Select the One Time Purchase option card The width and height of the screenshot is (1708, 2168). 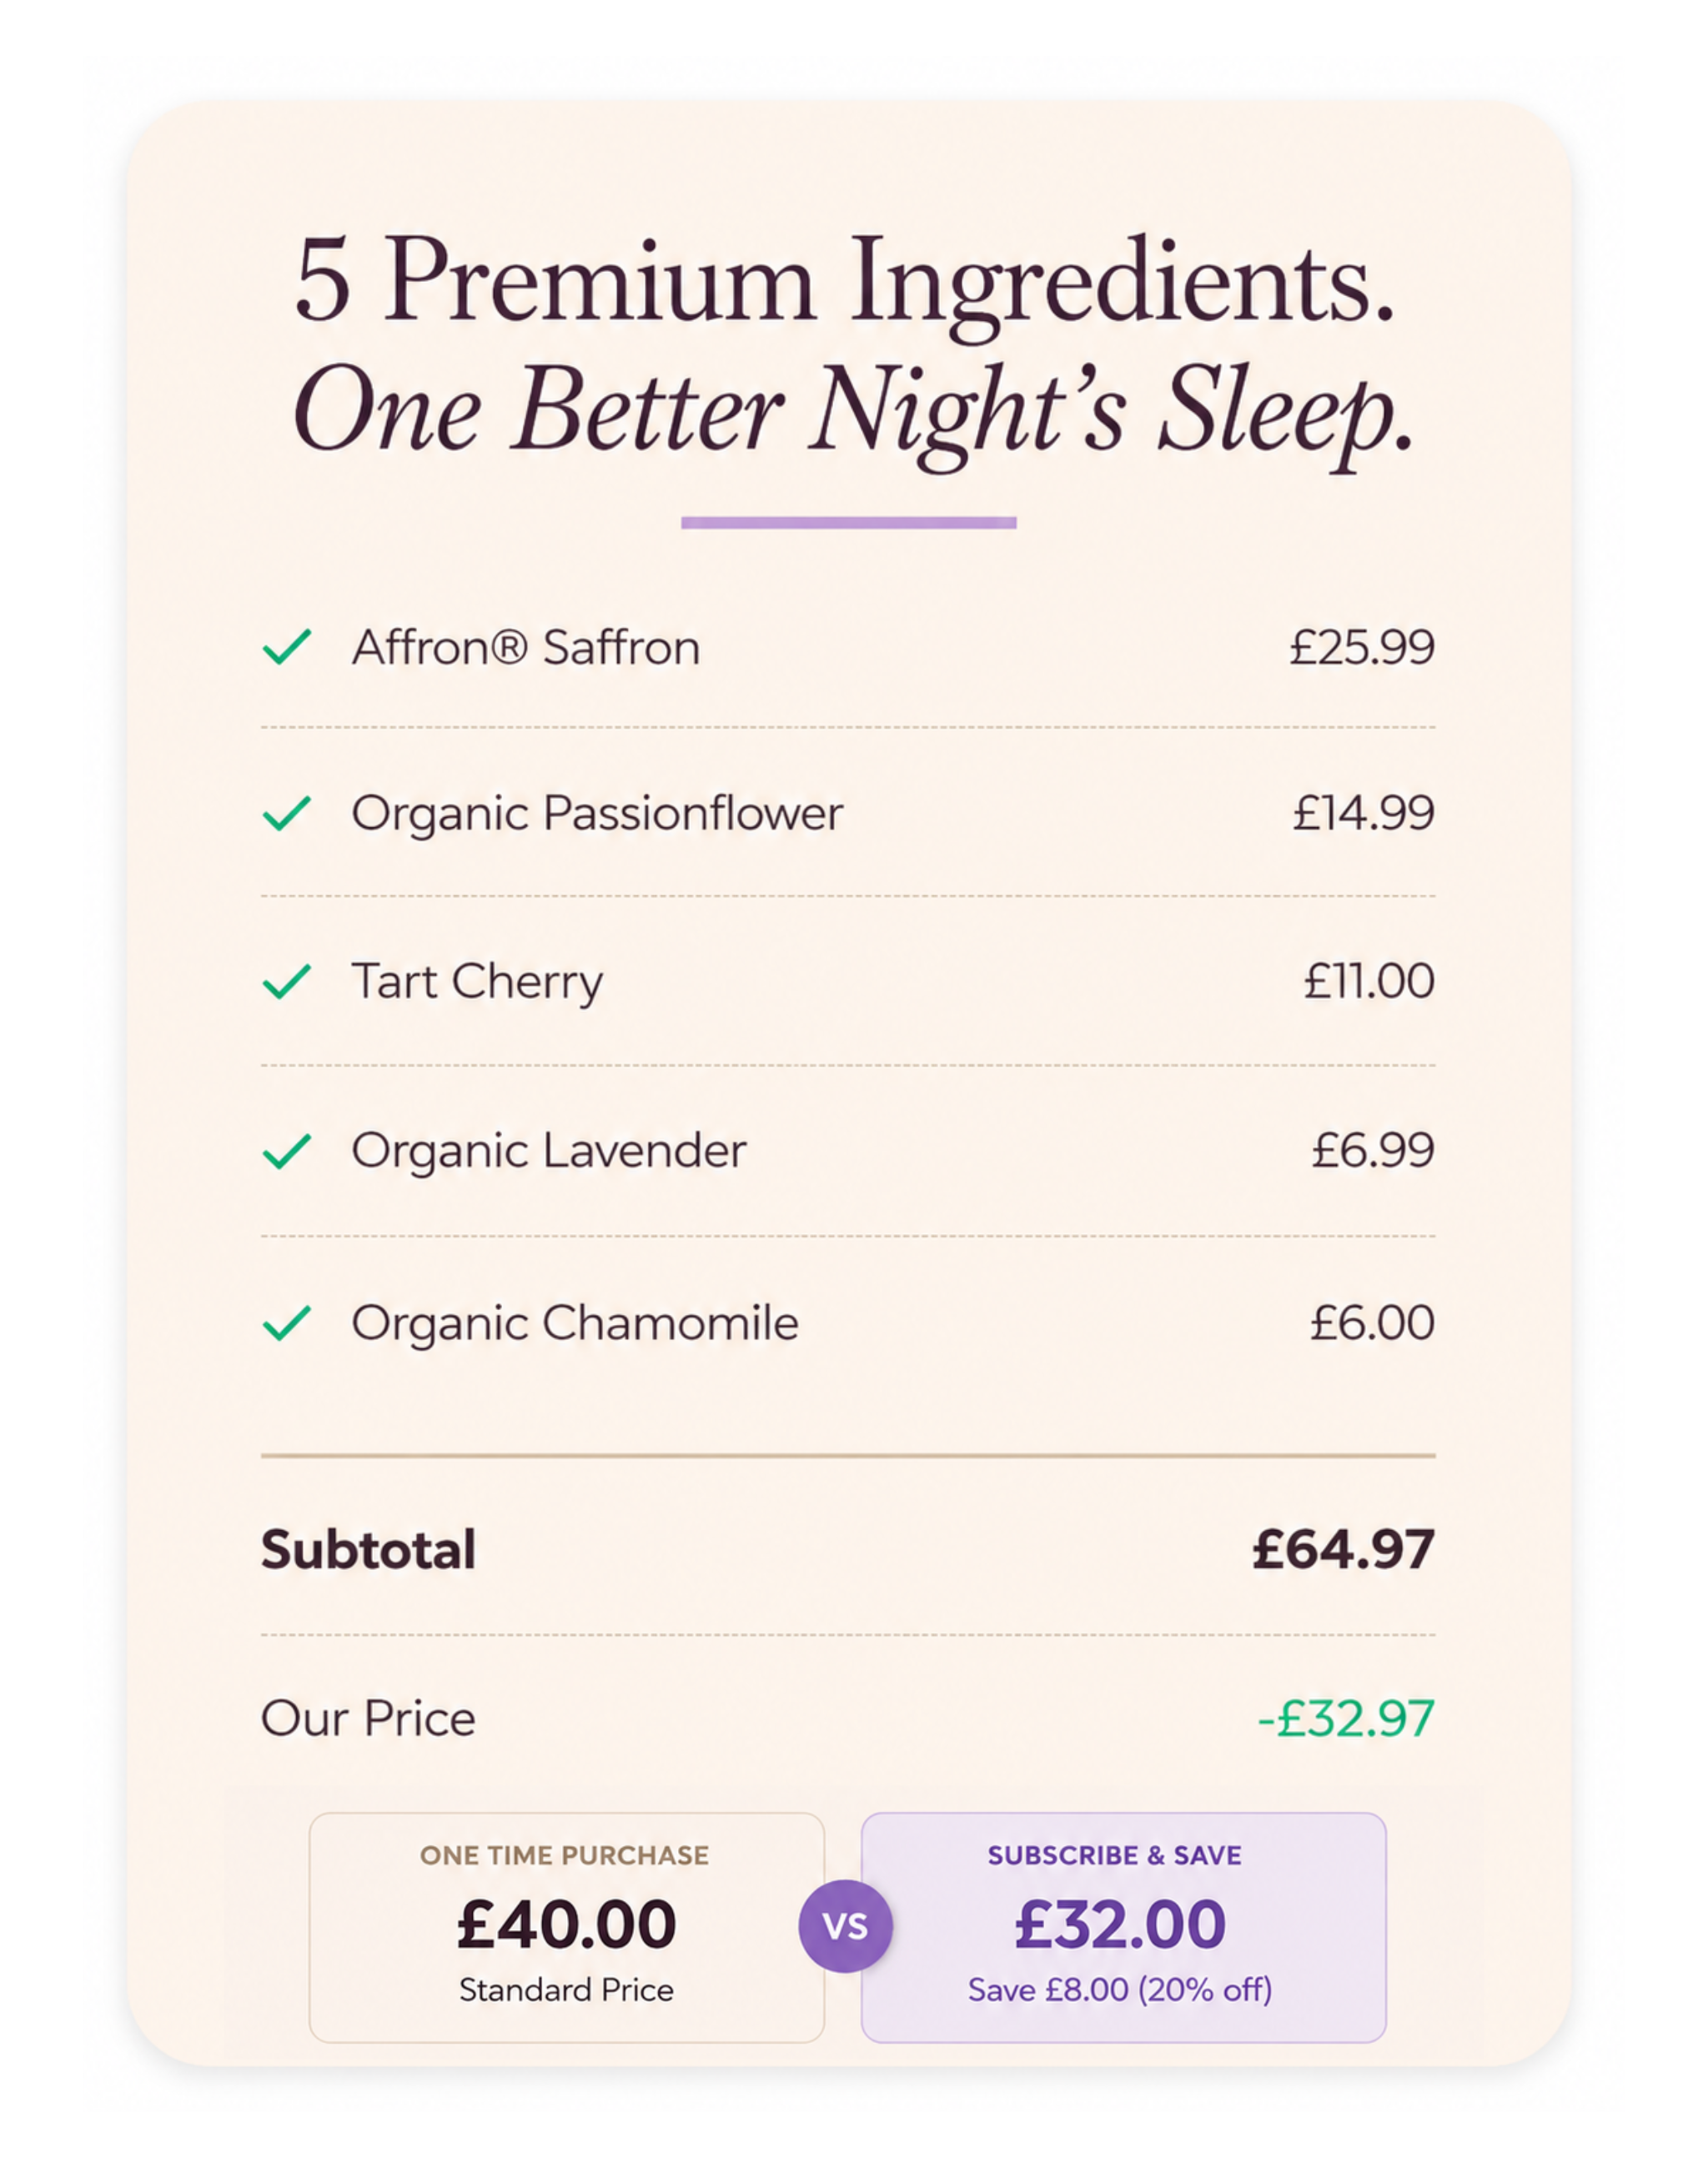[567, 1927]
